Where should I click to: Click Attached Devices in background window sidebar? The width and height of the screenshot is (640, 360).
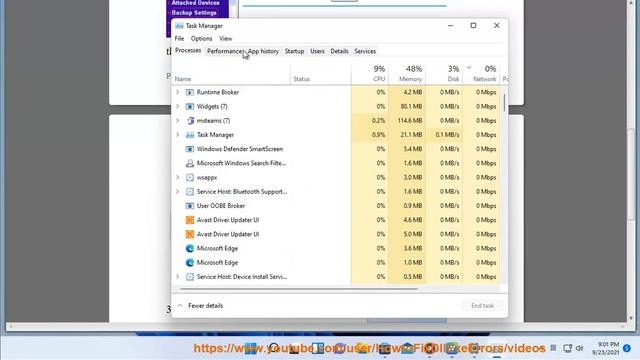[196, 3]
